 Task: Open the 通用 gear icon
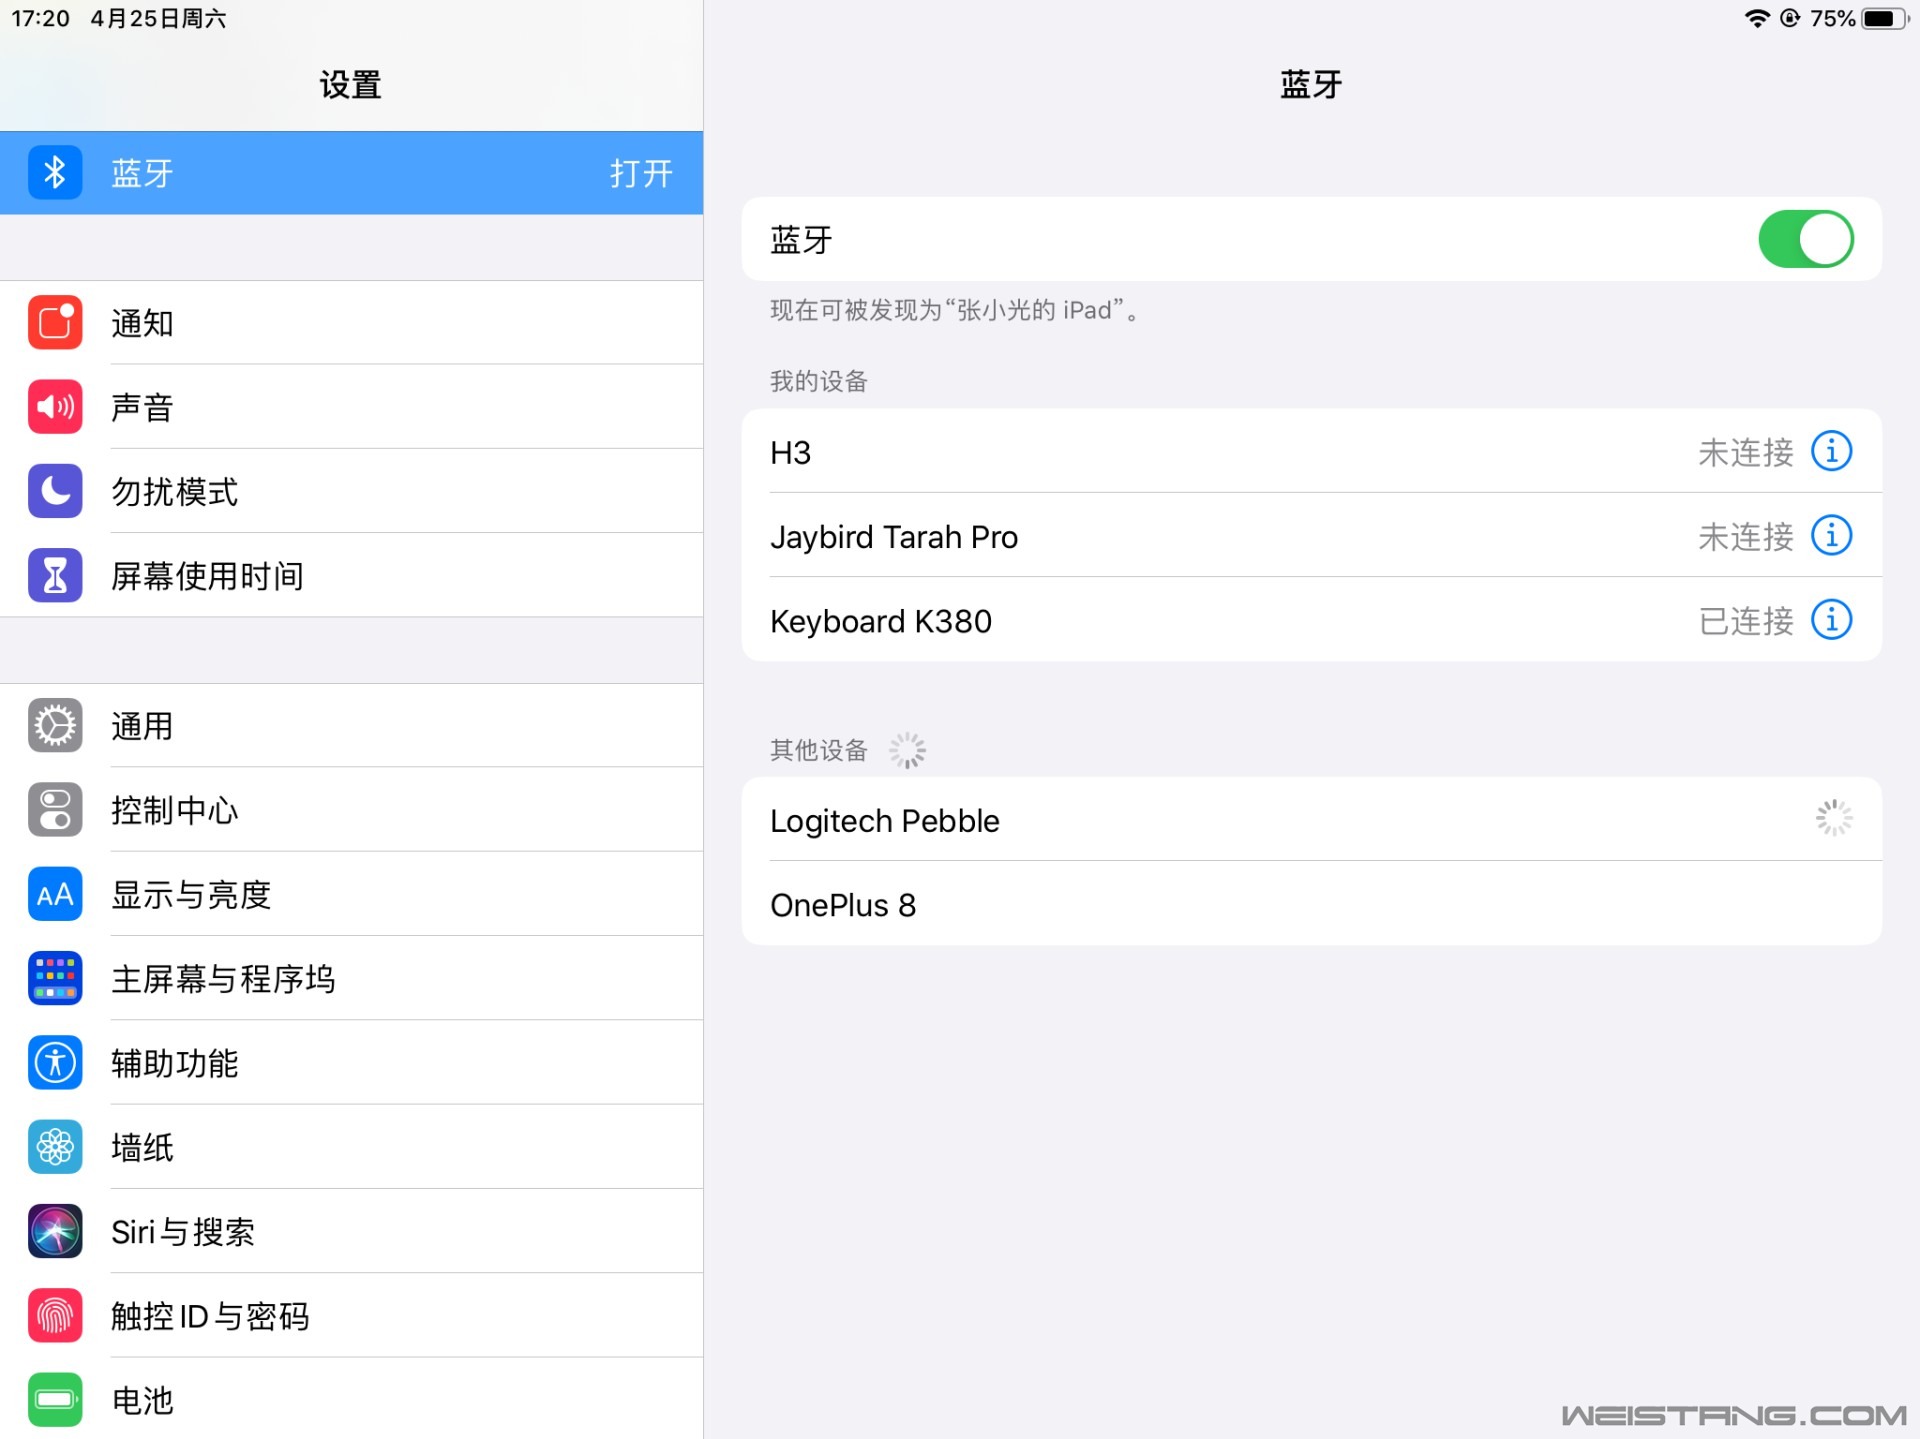(55, 725)
